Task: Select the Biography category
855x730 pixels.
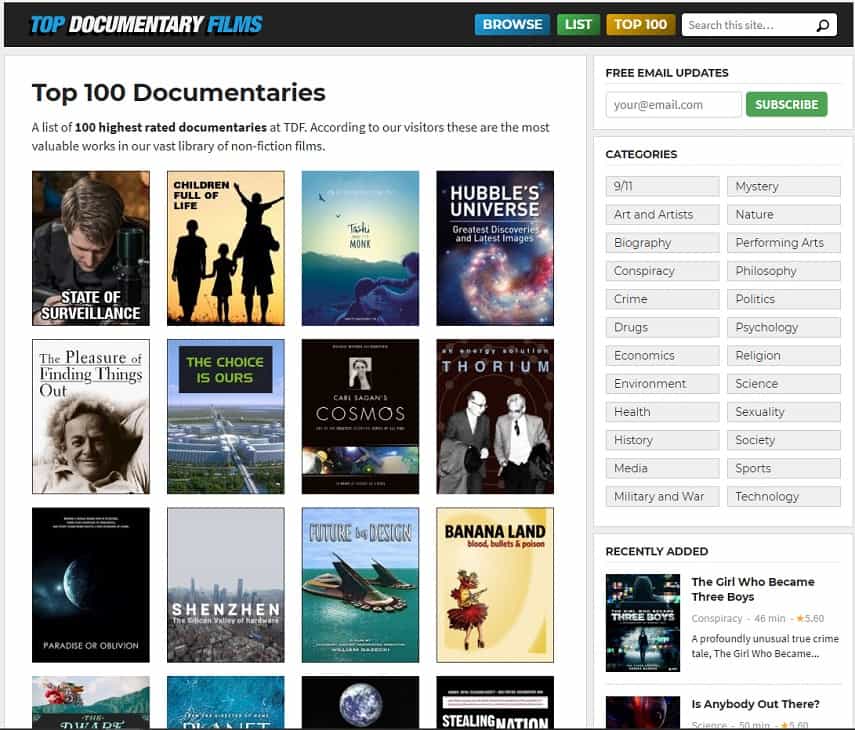Action: (663, 243)
